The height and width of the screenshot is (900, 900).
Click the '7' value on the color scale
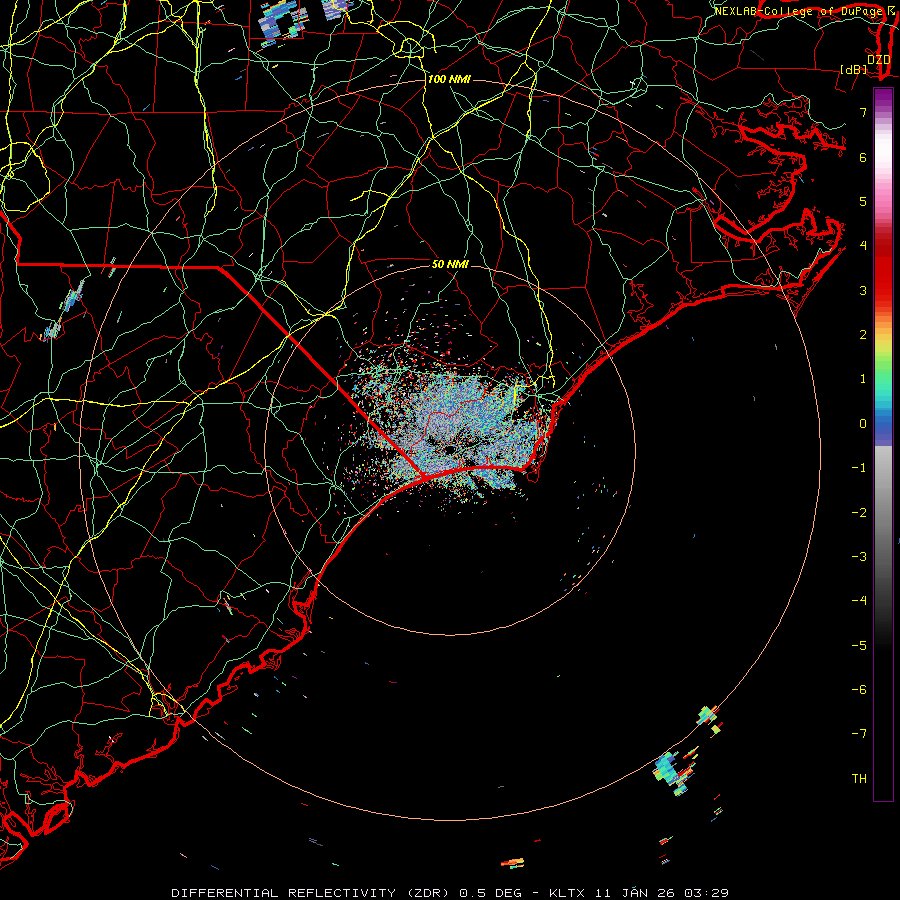pos(863,112)
